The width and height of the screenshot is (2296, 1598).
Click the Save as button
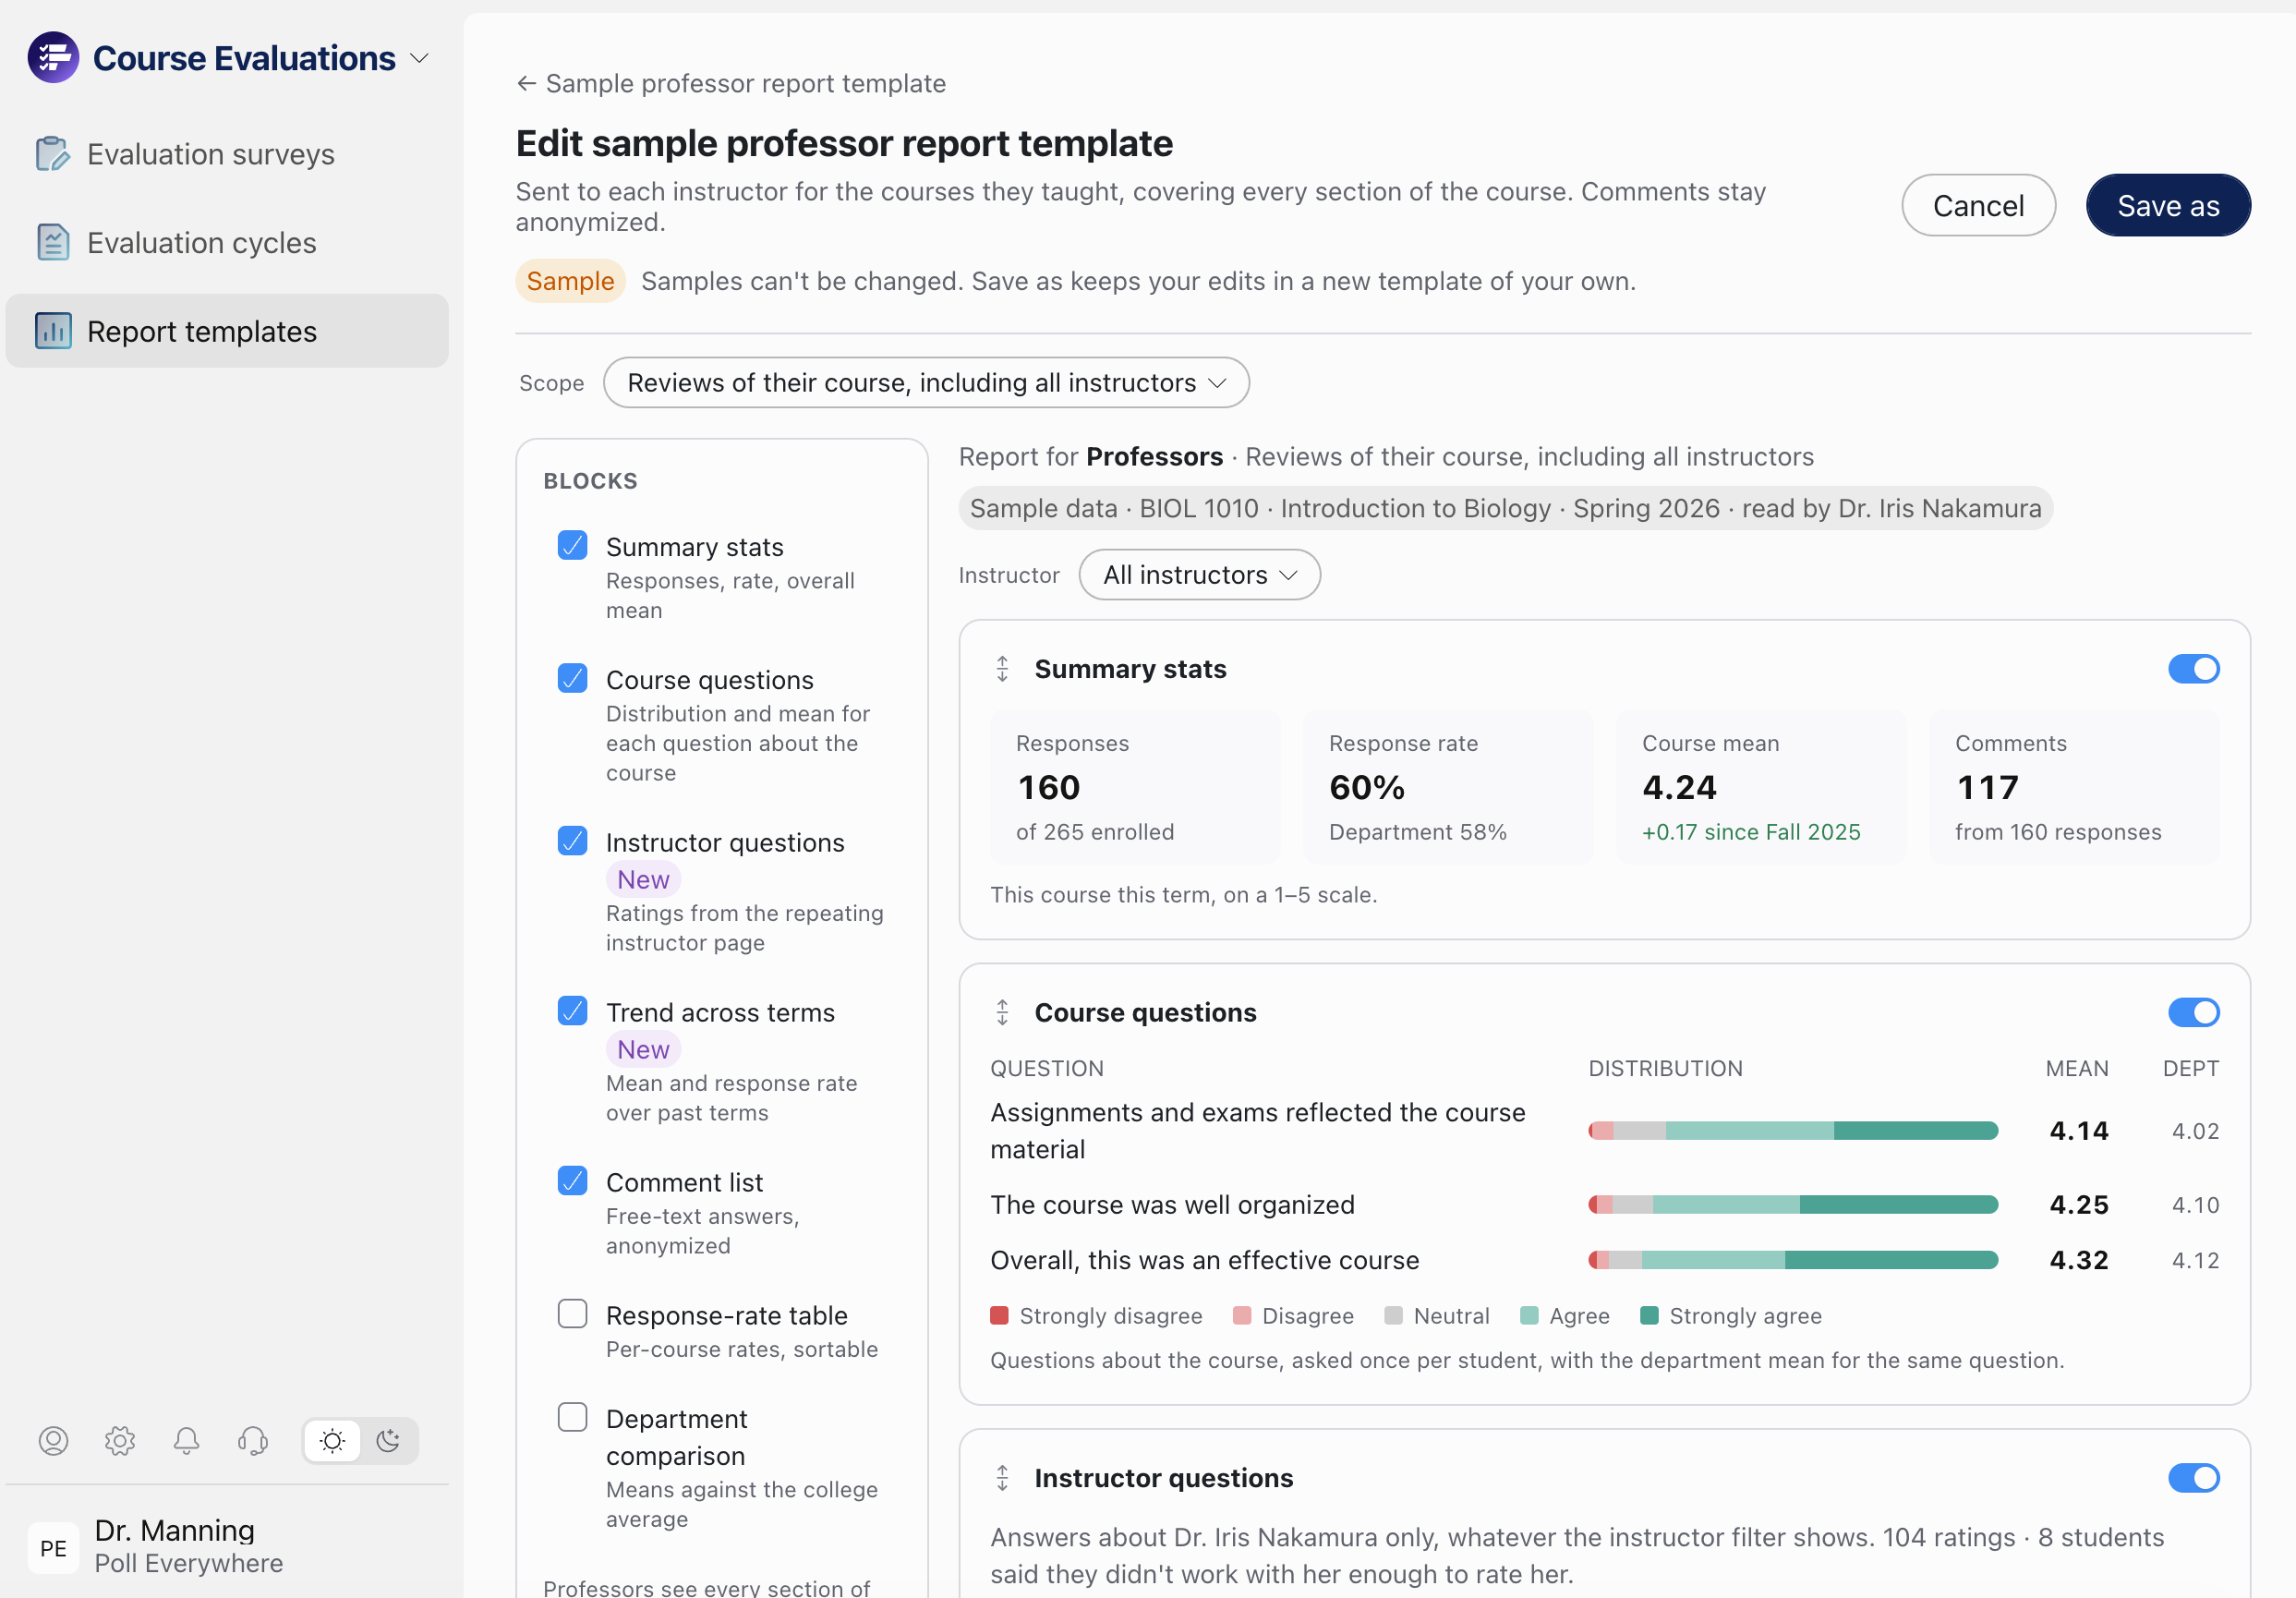coord(2168,206)
